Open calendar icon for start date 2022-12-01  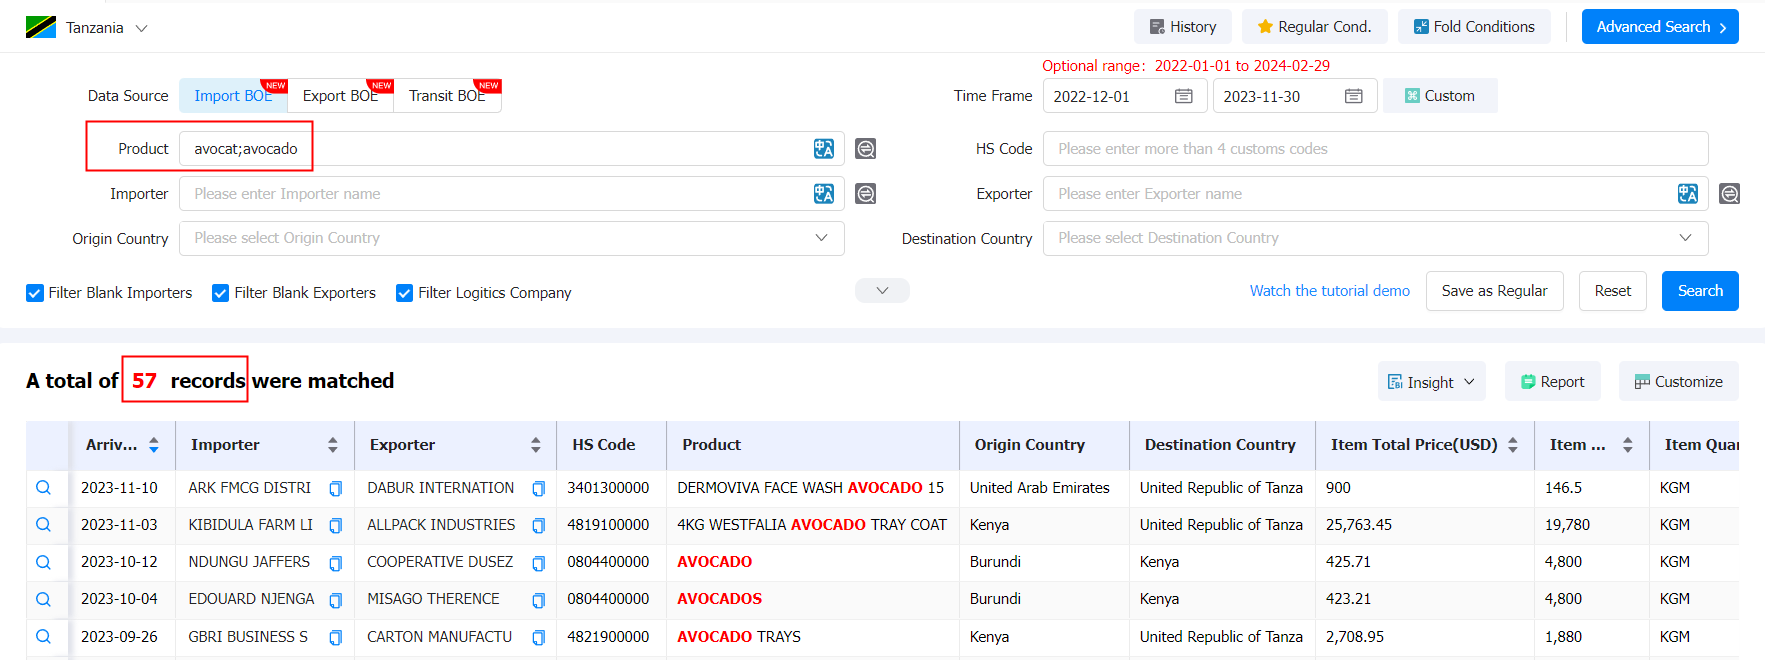click(1183, 96)
